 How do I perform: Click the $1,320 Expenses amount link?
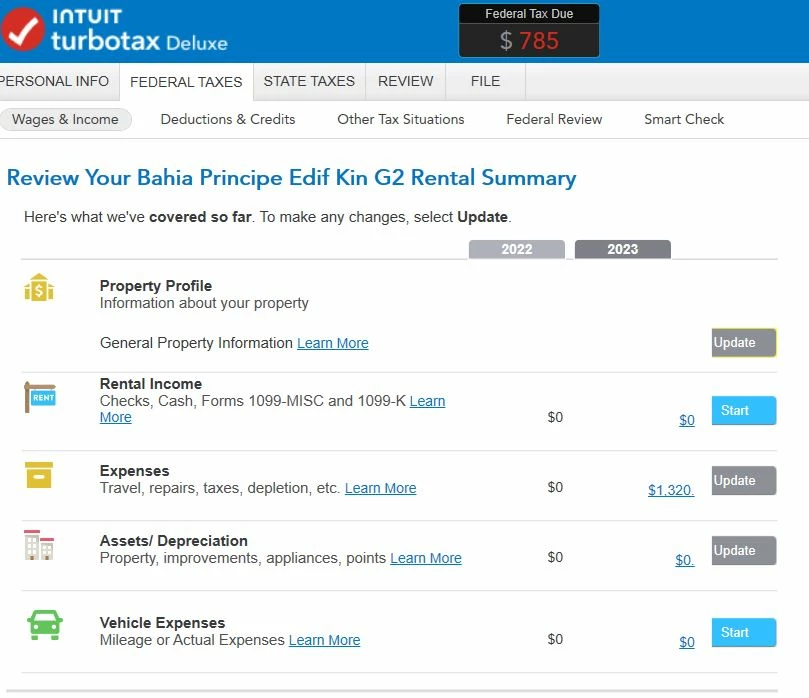pyautogui.click(x=671, y=490)
